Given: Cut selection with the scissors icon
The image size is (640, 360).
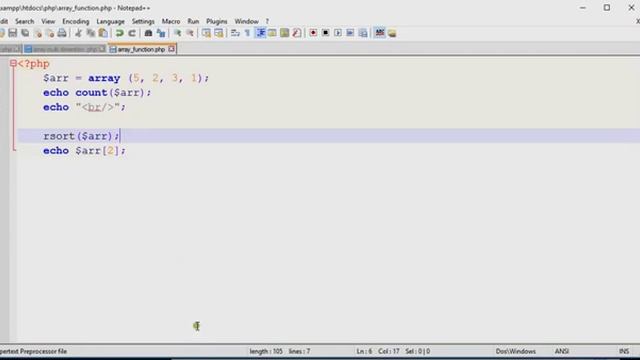Looking at the screenshot, I should coord(78,33).
